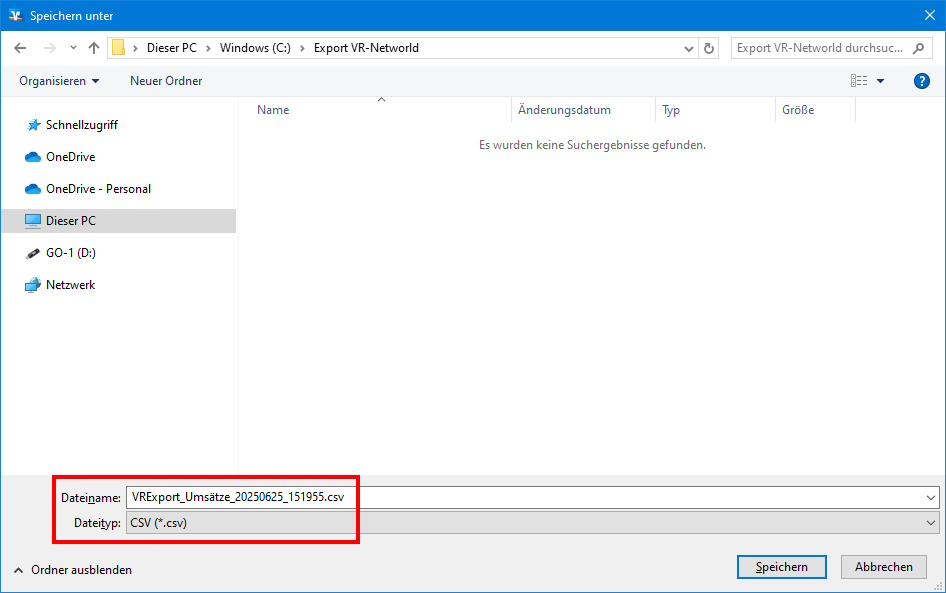Sort by the Name column
Screen dimensions: 946x593
click(x=273, y=110)
